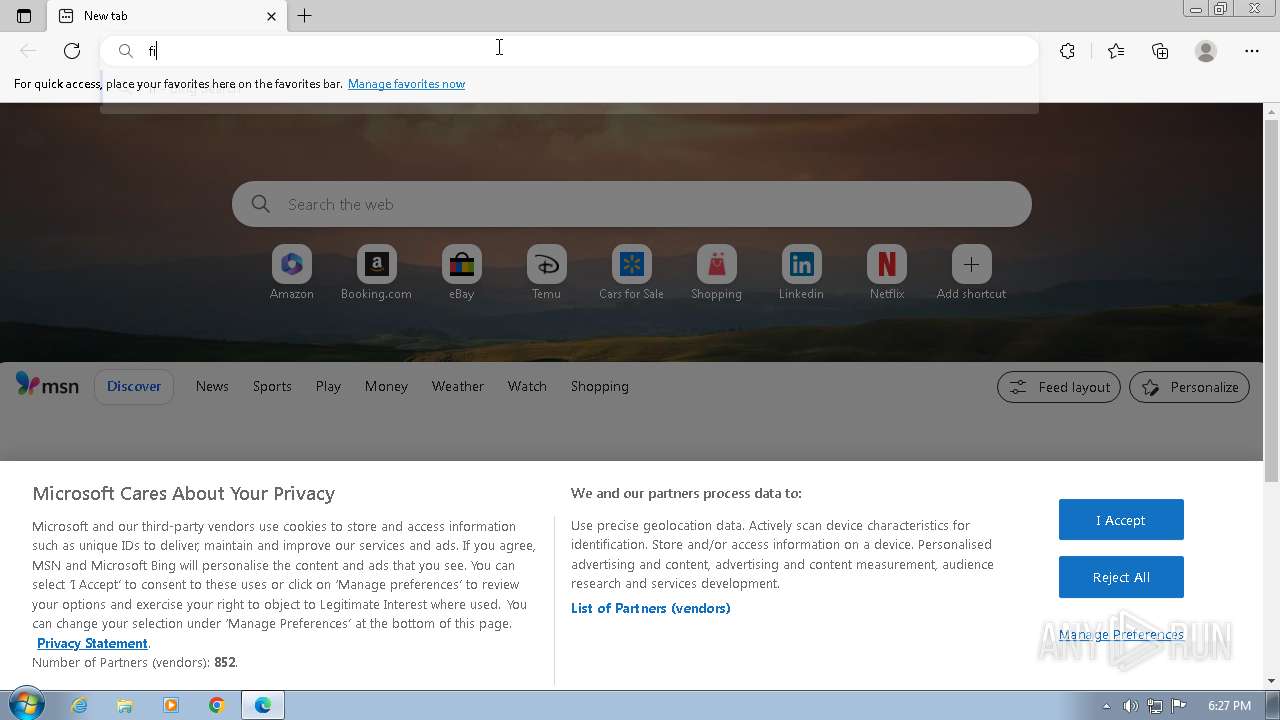Launch Google Chrome from taskbar
1280x720 pixels.
[x=217, y=705]
